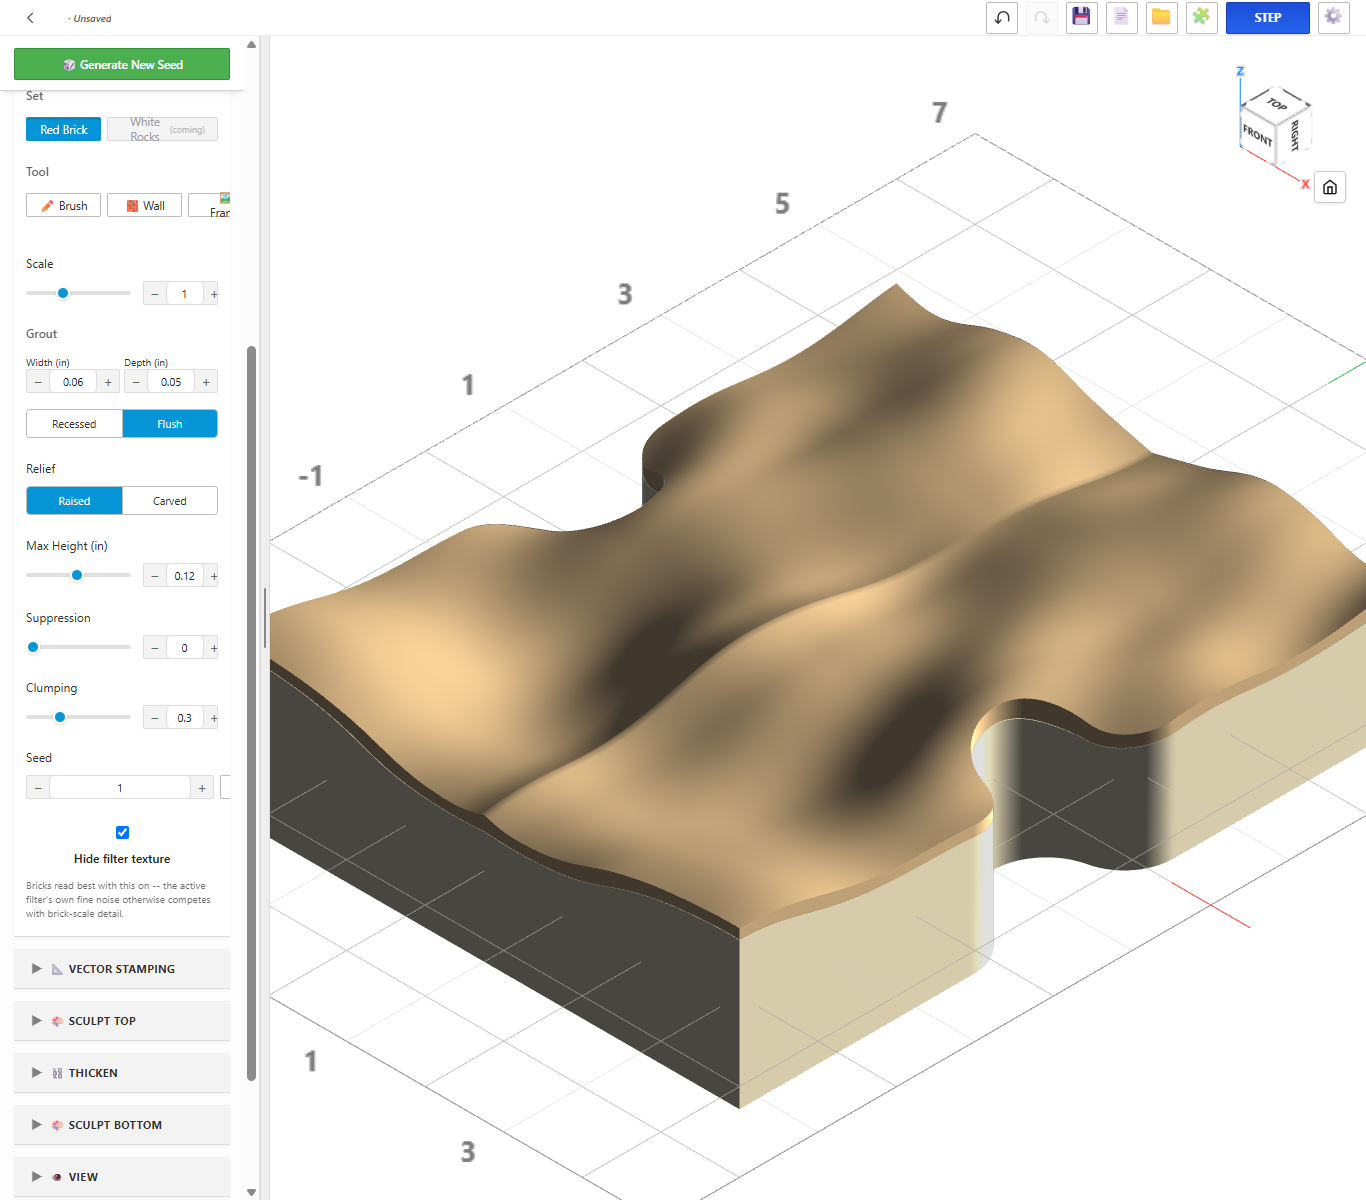Click the back arrow icon
Viewport: 1366px width, 1200px height.
pos(31,18)
